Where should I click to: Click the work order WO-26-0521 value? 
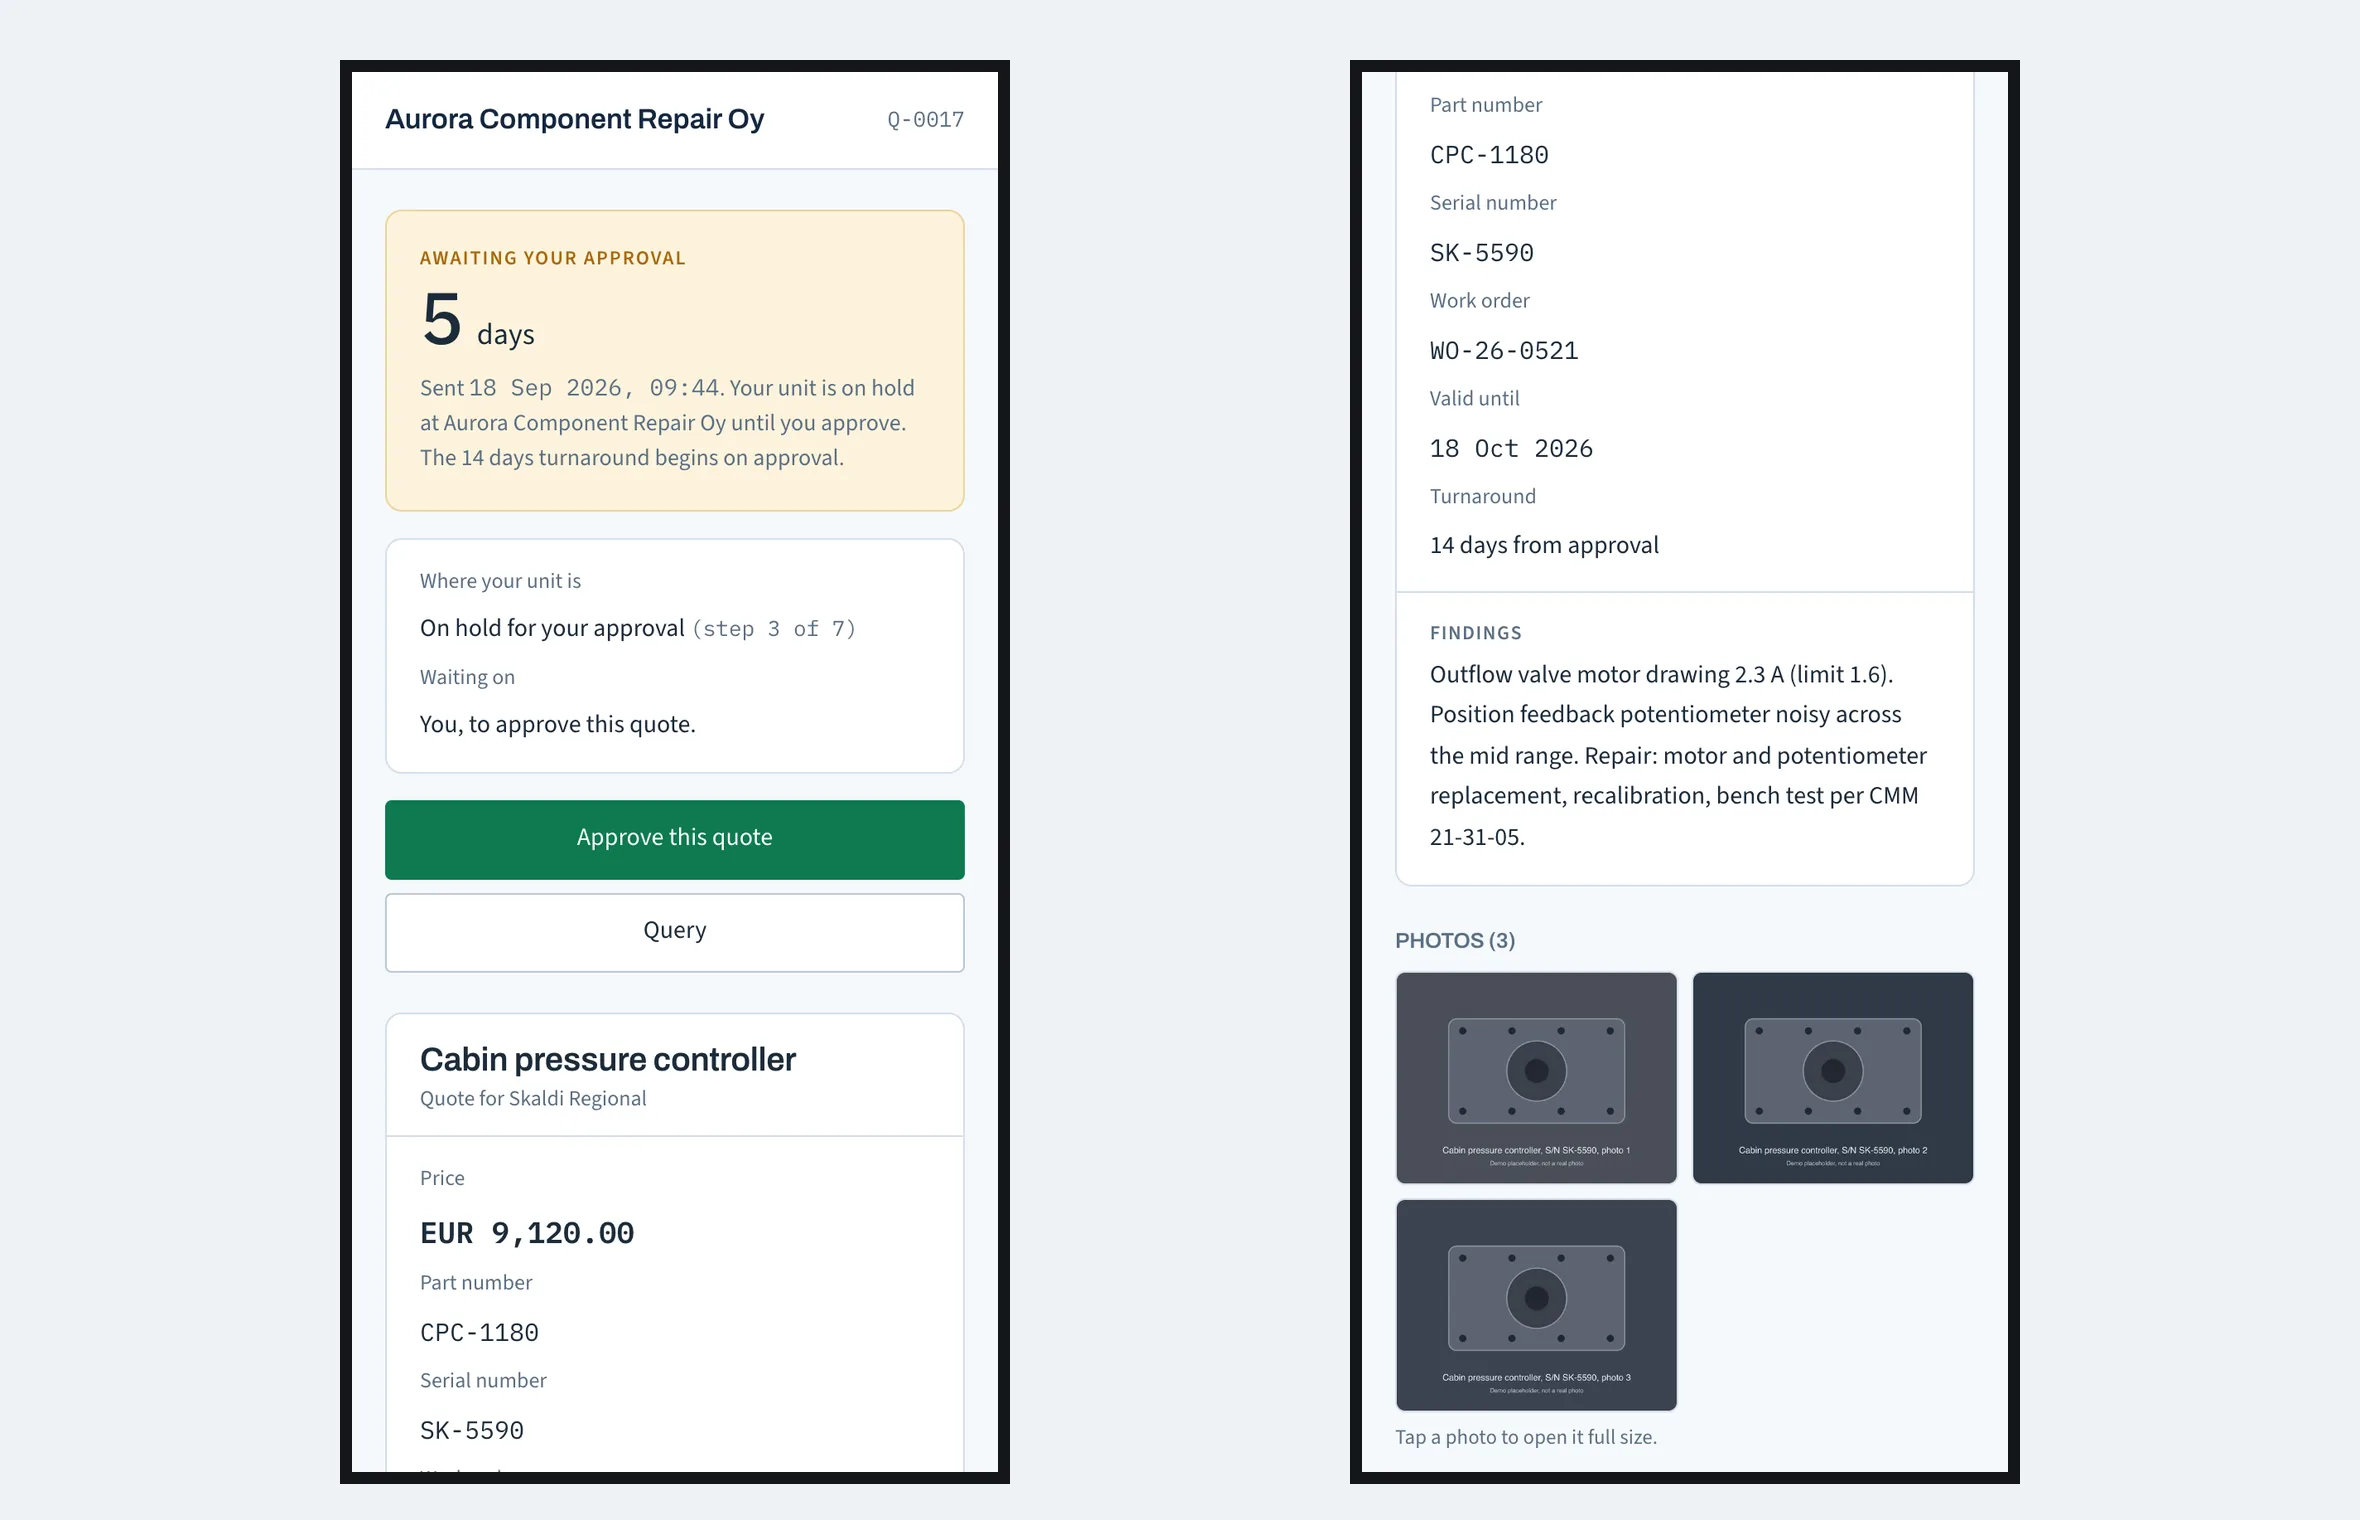(x=1503, y=351)
